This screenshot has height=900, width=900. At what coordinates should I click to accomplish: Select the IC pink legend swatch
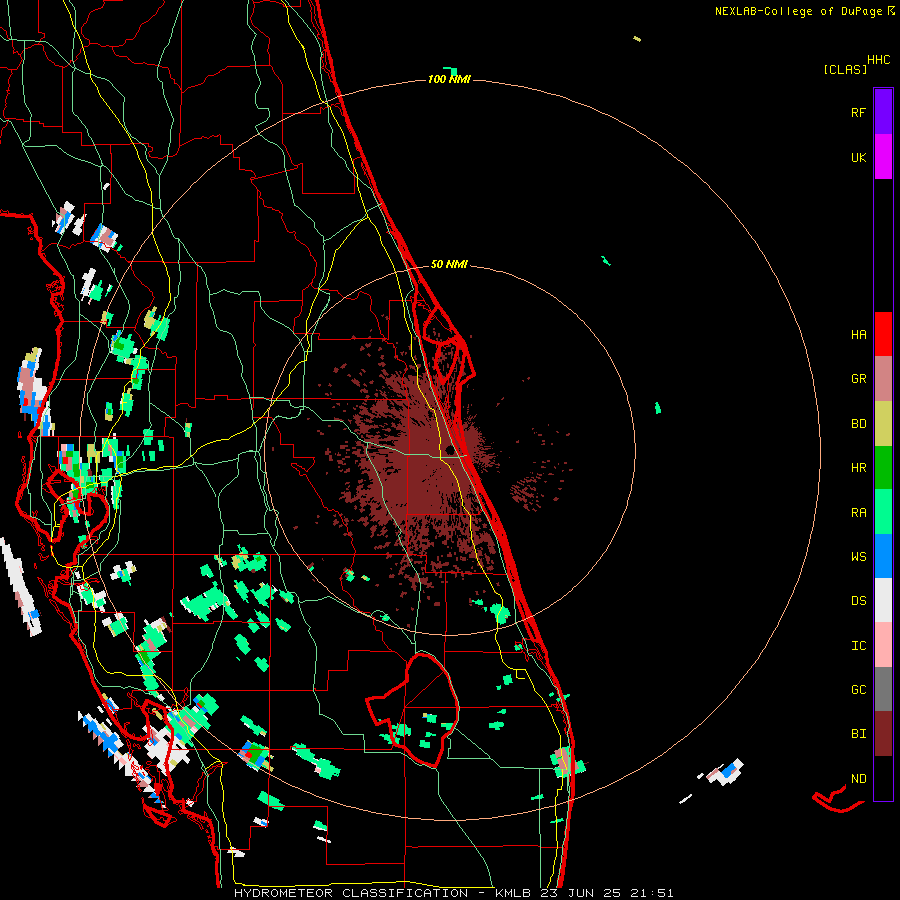pyautogui.click(x=883, y=645)
